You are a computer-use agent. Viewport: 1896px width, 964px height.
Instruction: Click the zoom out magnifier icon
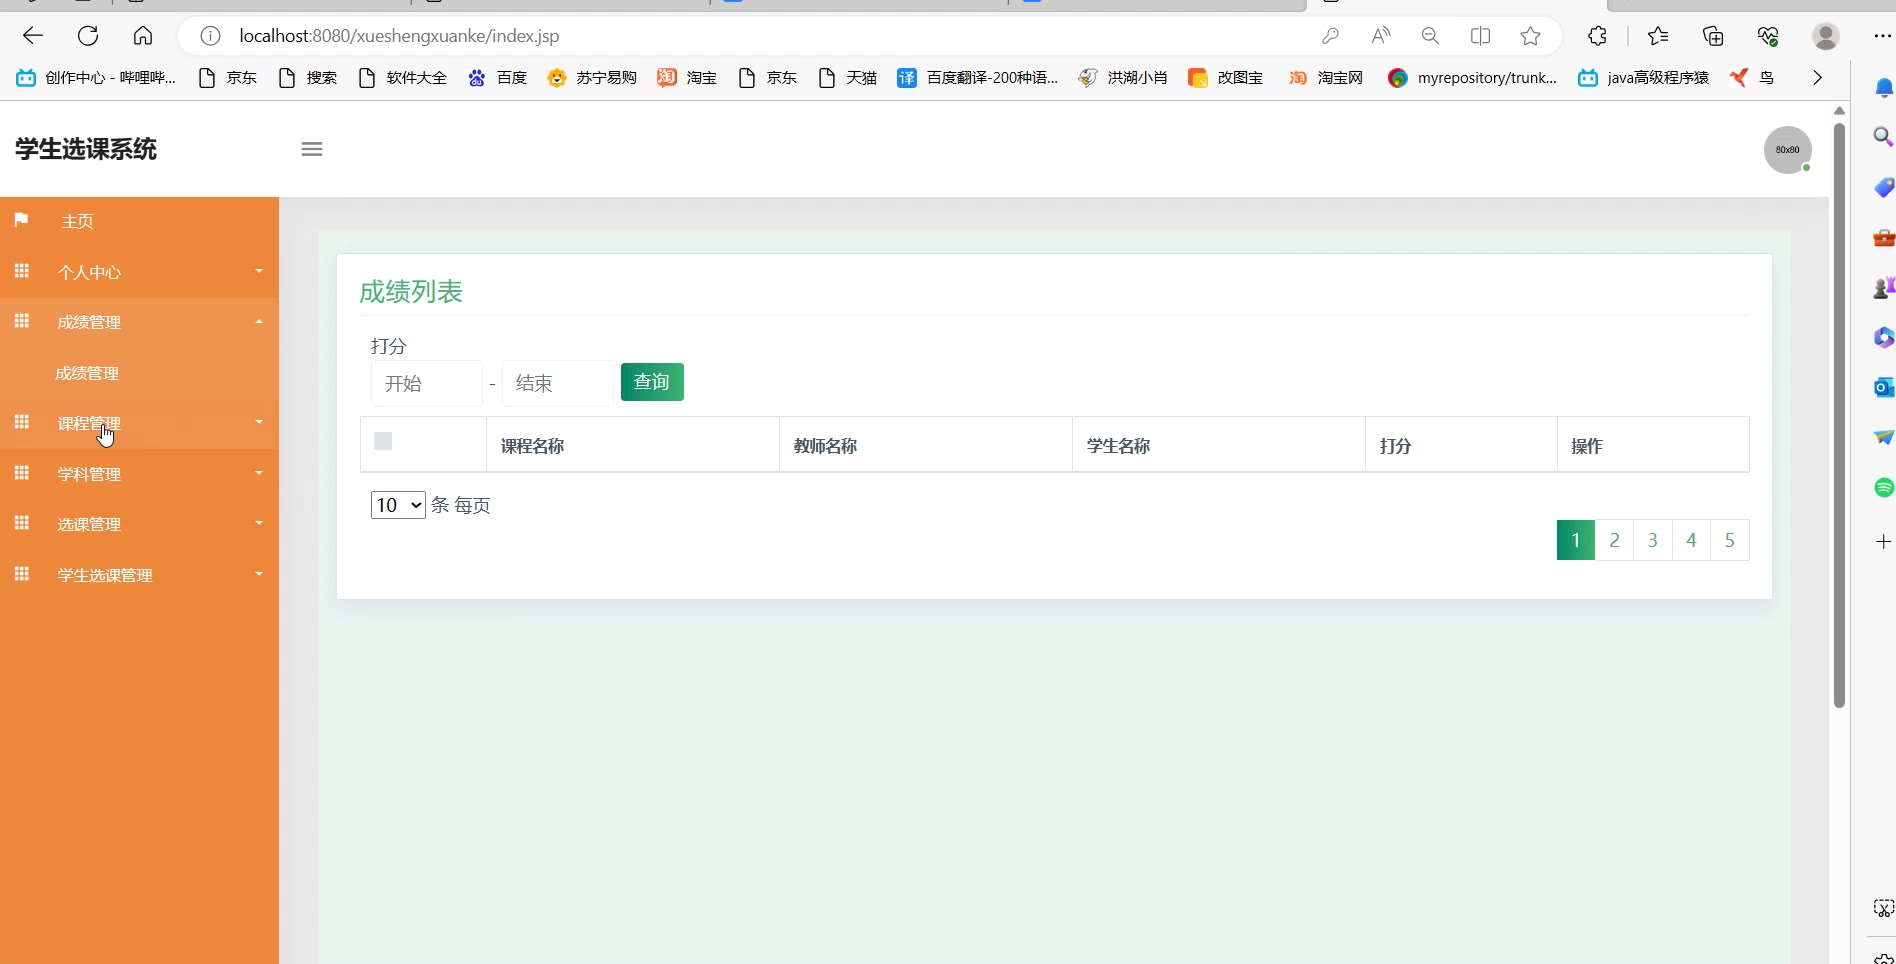pyautogui.click(x=1430, y=36)
